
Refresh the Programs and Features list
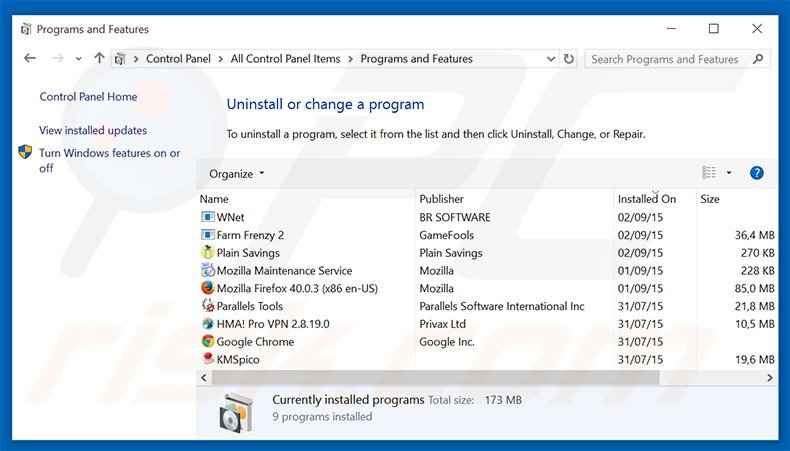tap(569, 59)
